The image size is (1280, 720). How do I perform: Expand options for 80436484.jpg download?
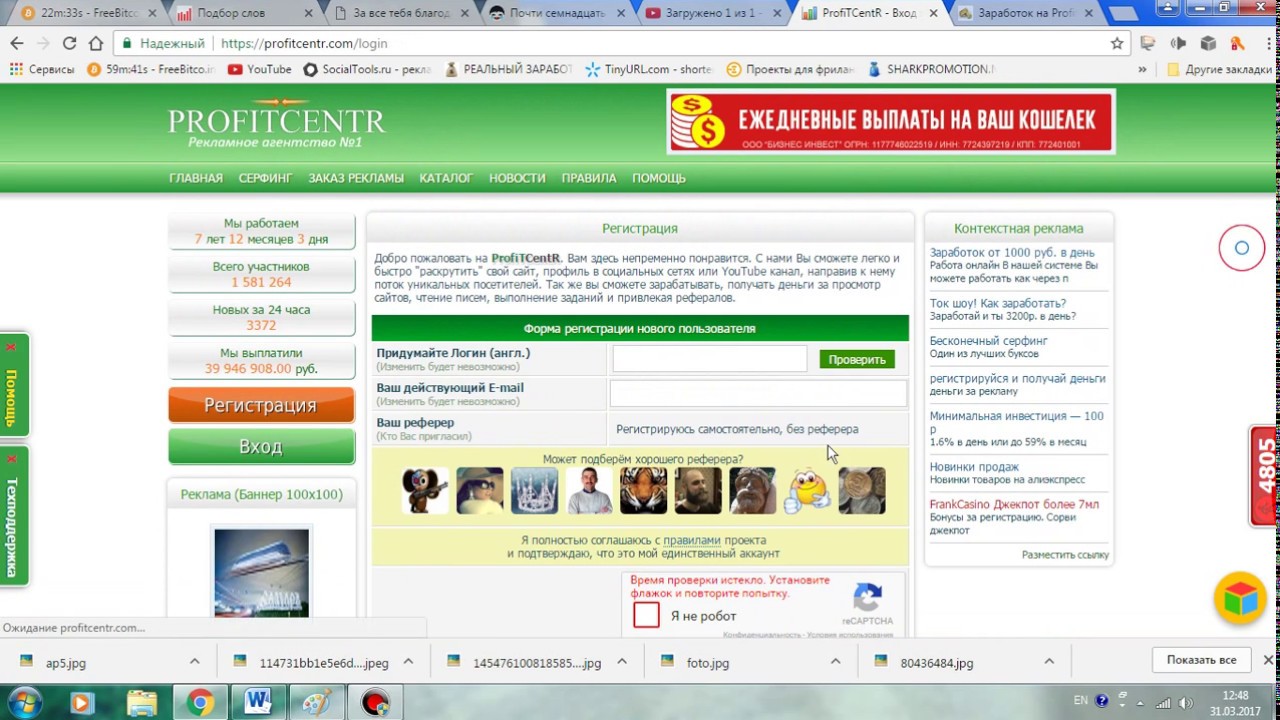point(1049,662)
